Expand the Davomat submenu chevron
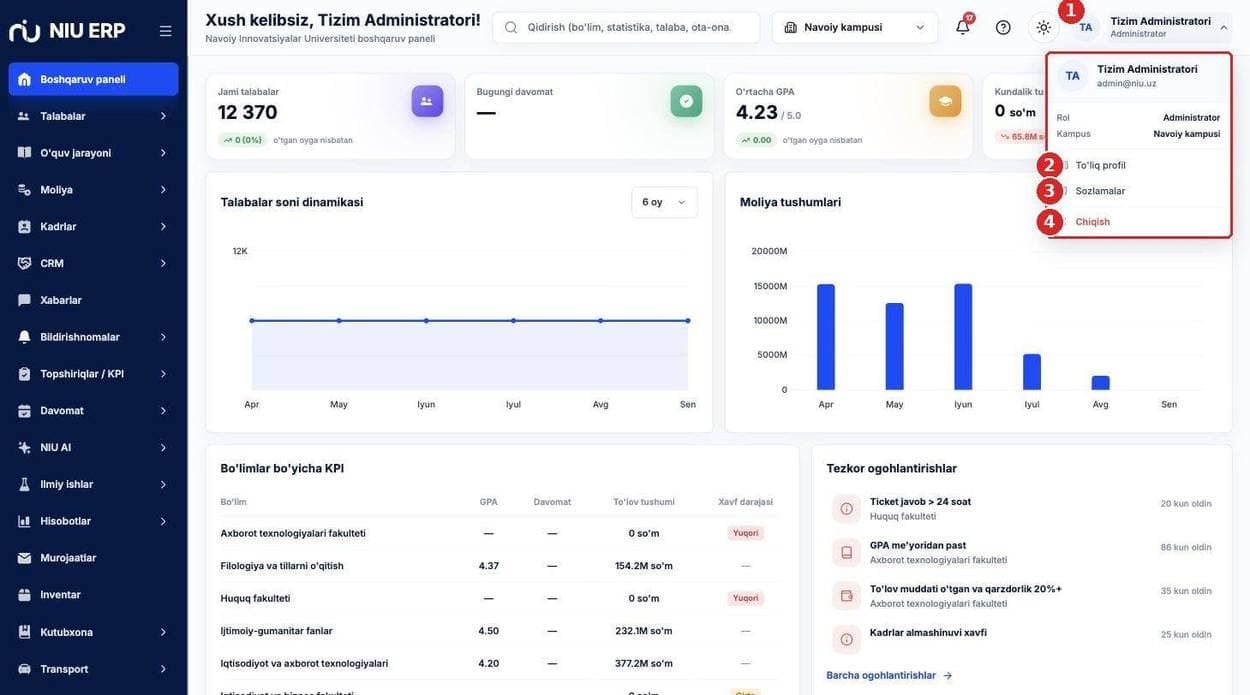The image size is (1250, 695). tap(164, 411)
